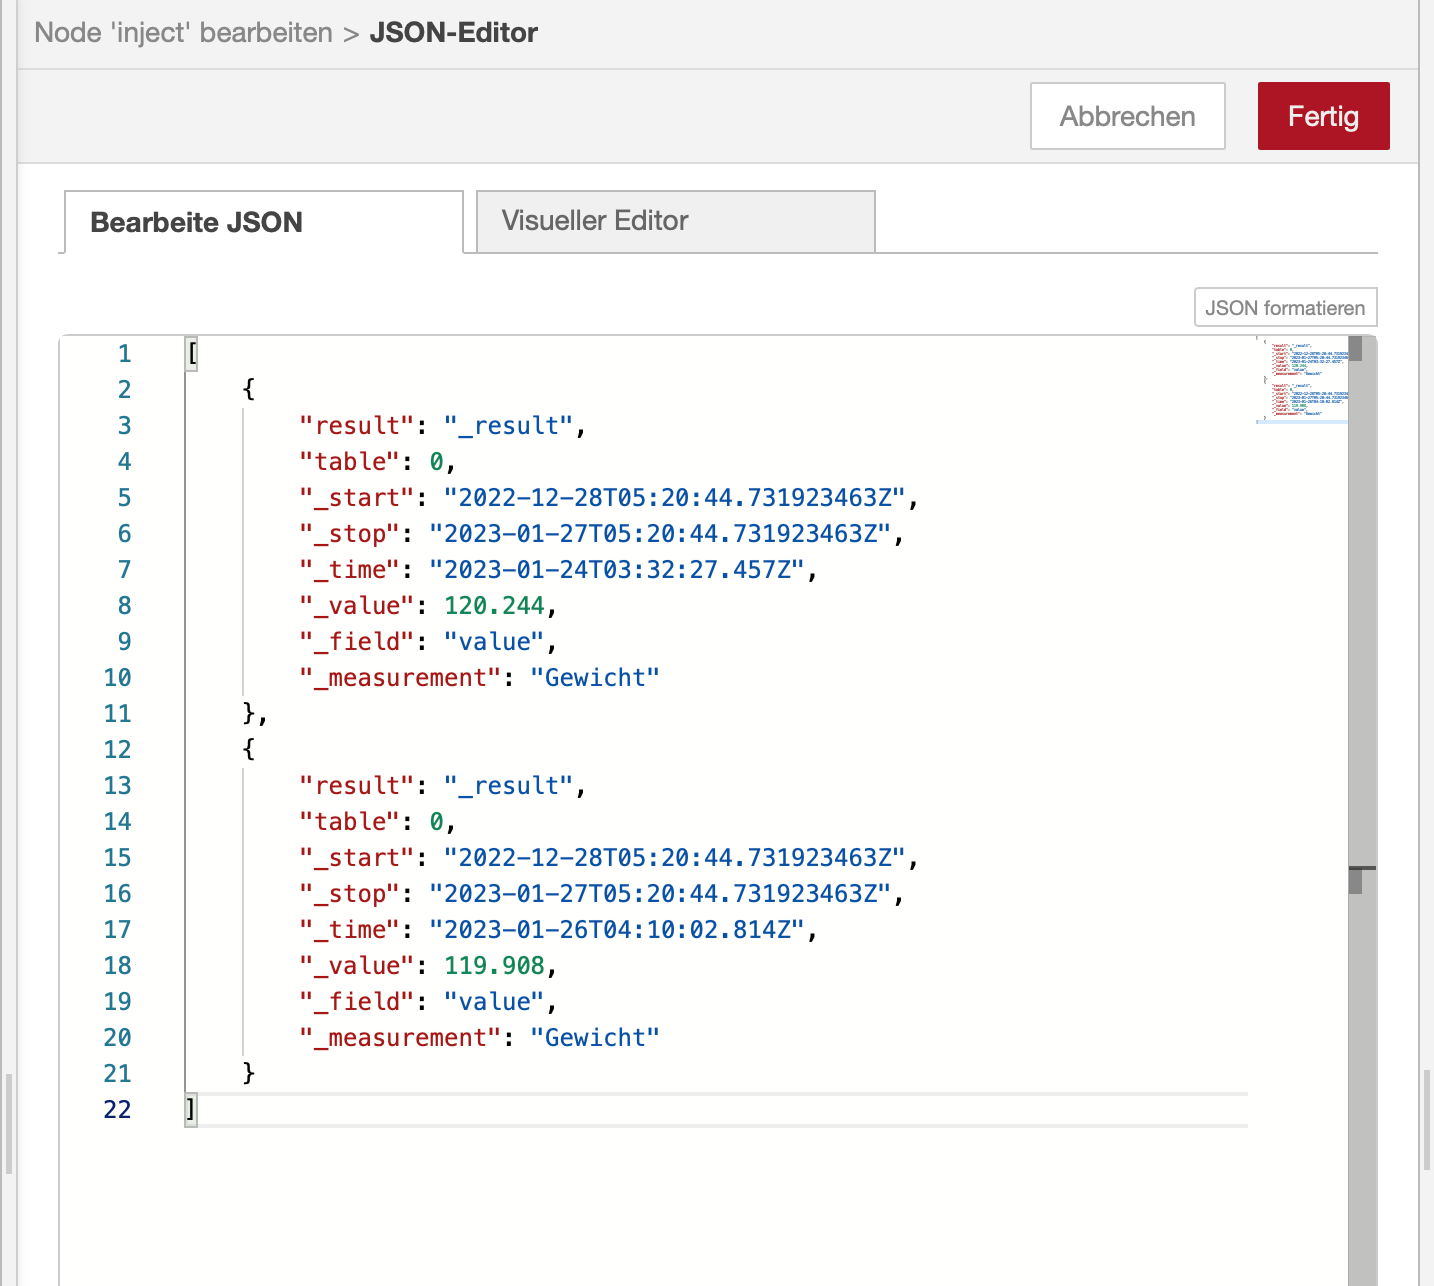Click the code minimap preview

tap(1302, 380)
